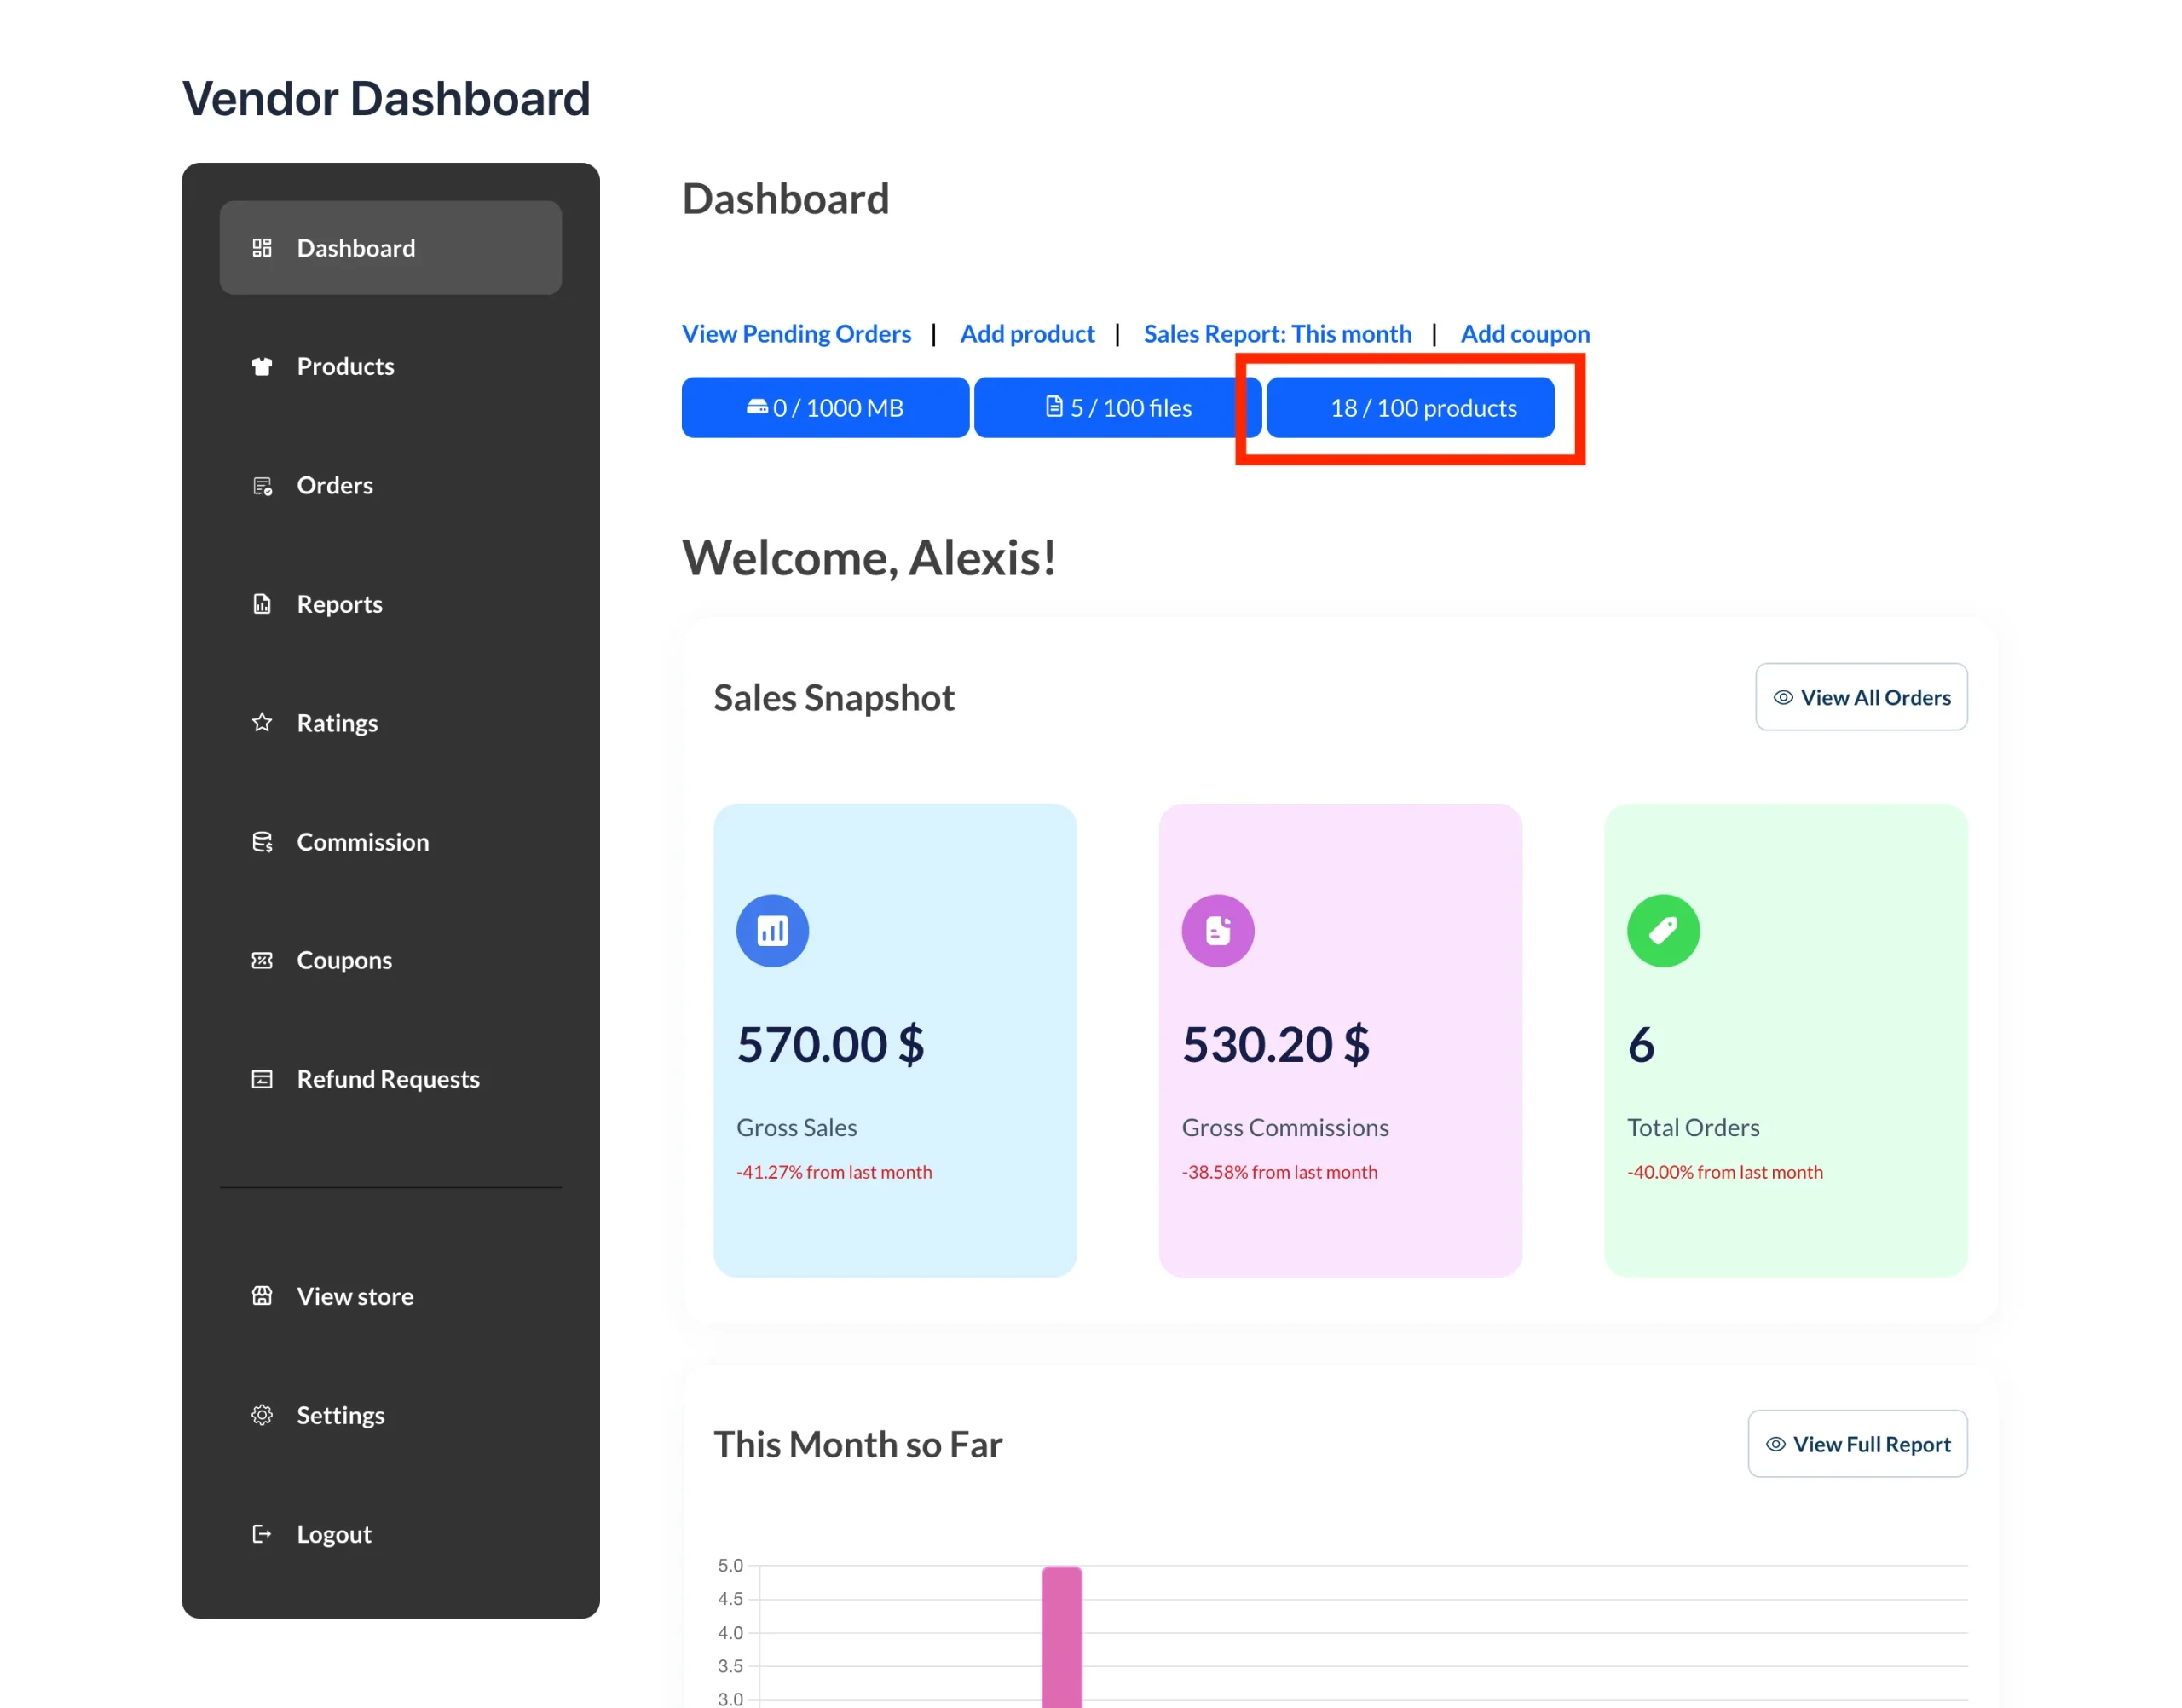Click the Gross Commissions label
The height and width of the screenshot is (1708, 2182).
[1285, 1127]
